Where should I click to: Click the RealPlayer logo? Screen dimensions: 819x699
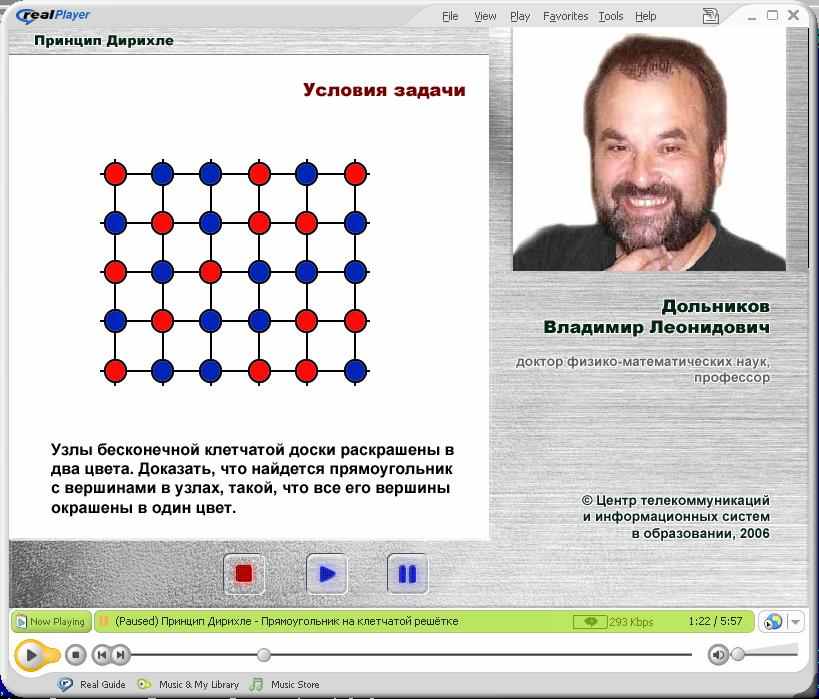(x=53, y=16)
